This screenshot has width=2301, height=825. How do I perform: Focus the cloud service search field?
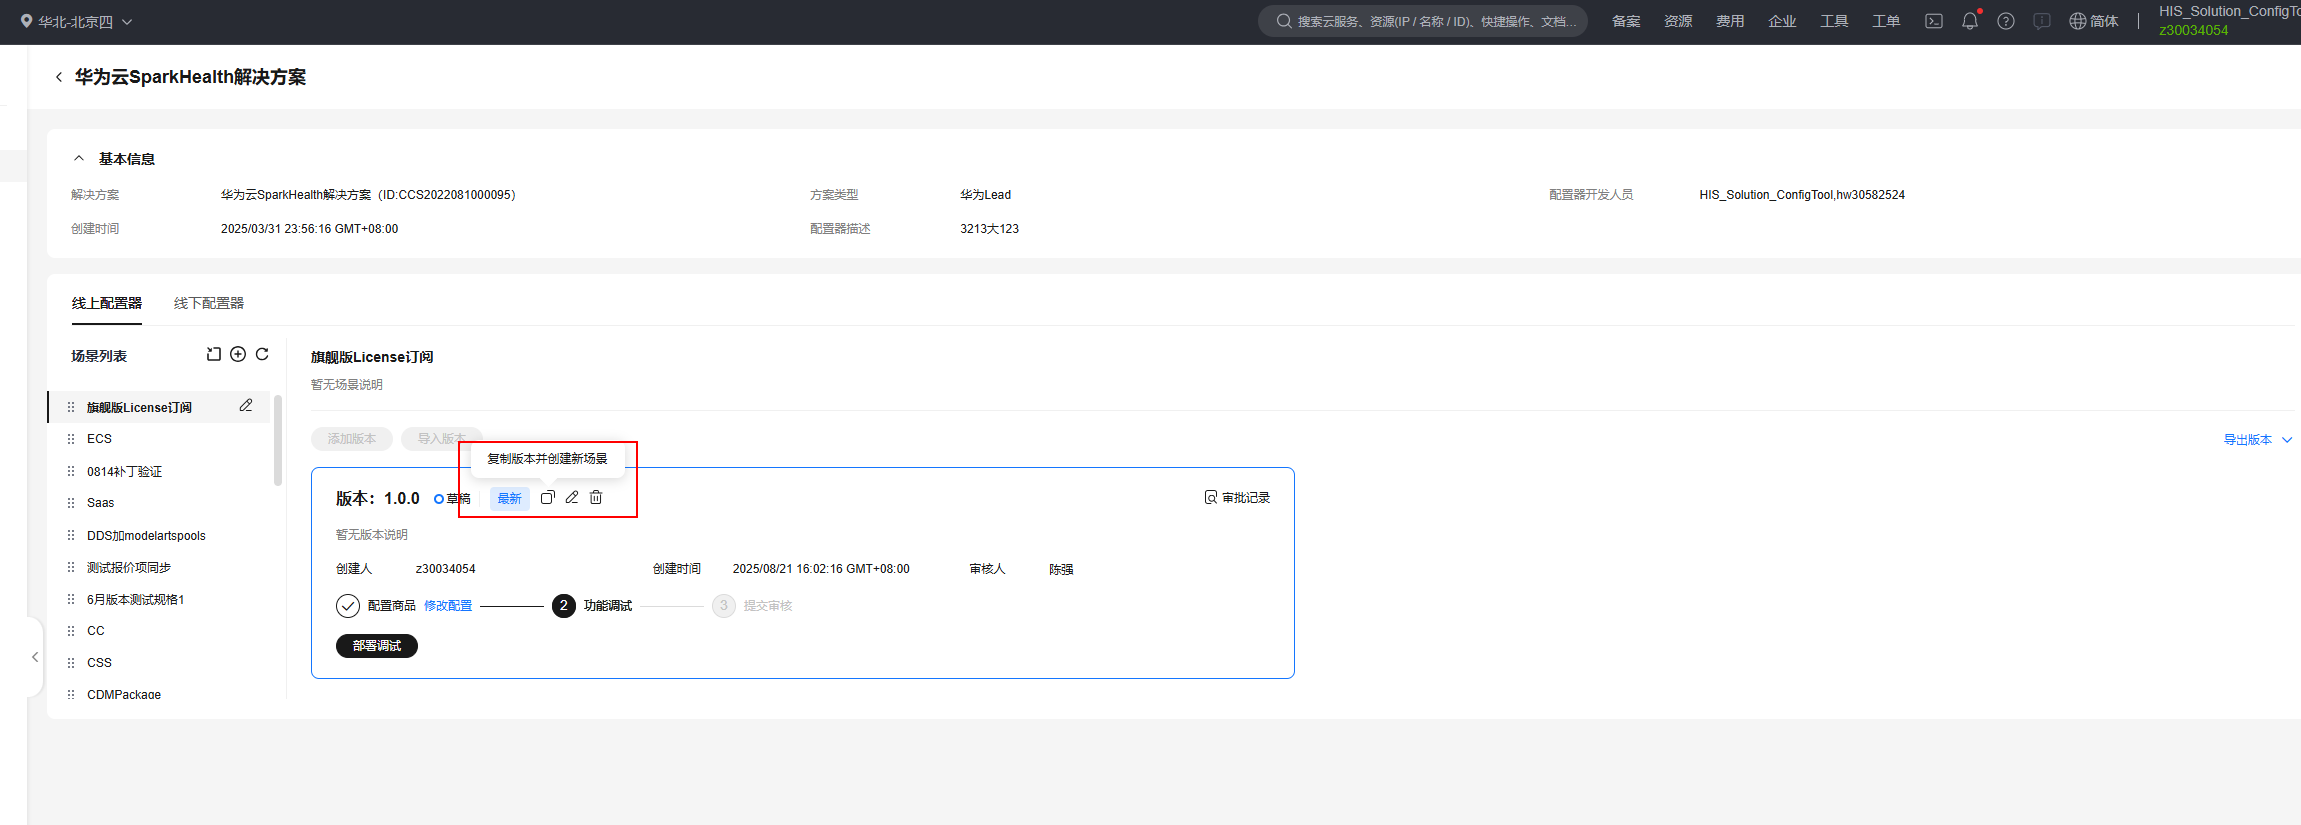click(x=1423, y=21)
